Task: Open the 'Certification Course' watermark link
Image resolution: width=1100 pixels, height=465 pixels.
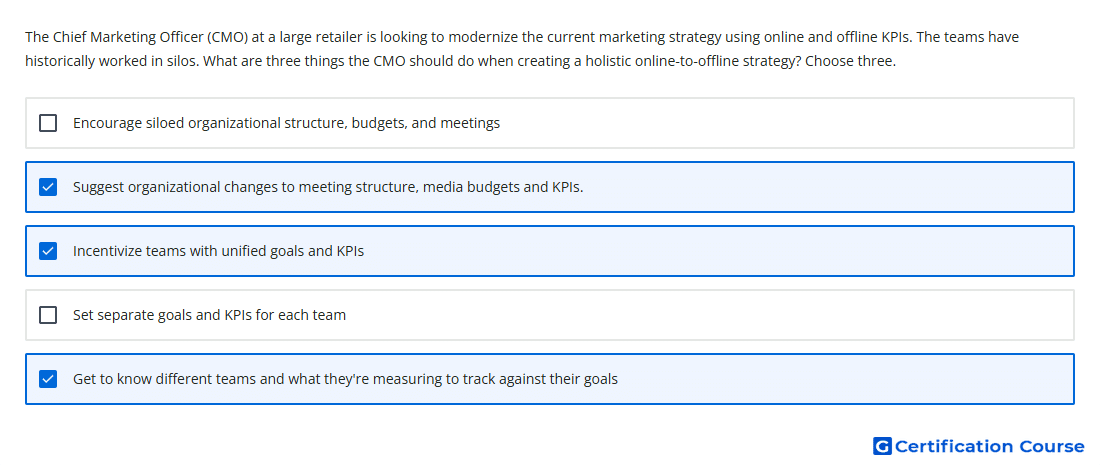Action: click(x=990, y=446)
